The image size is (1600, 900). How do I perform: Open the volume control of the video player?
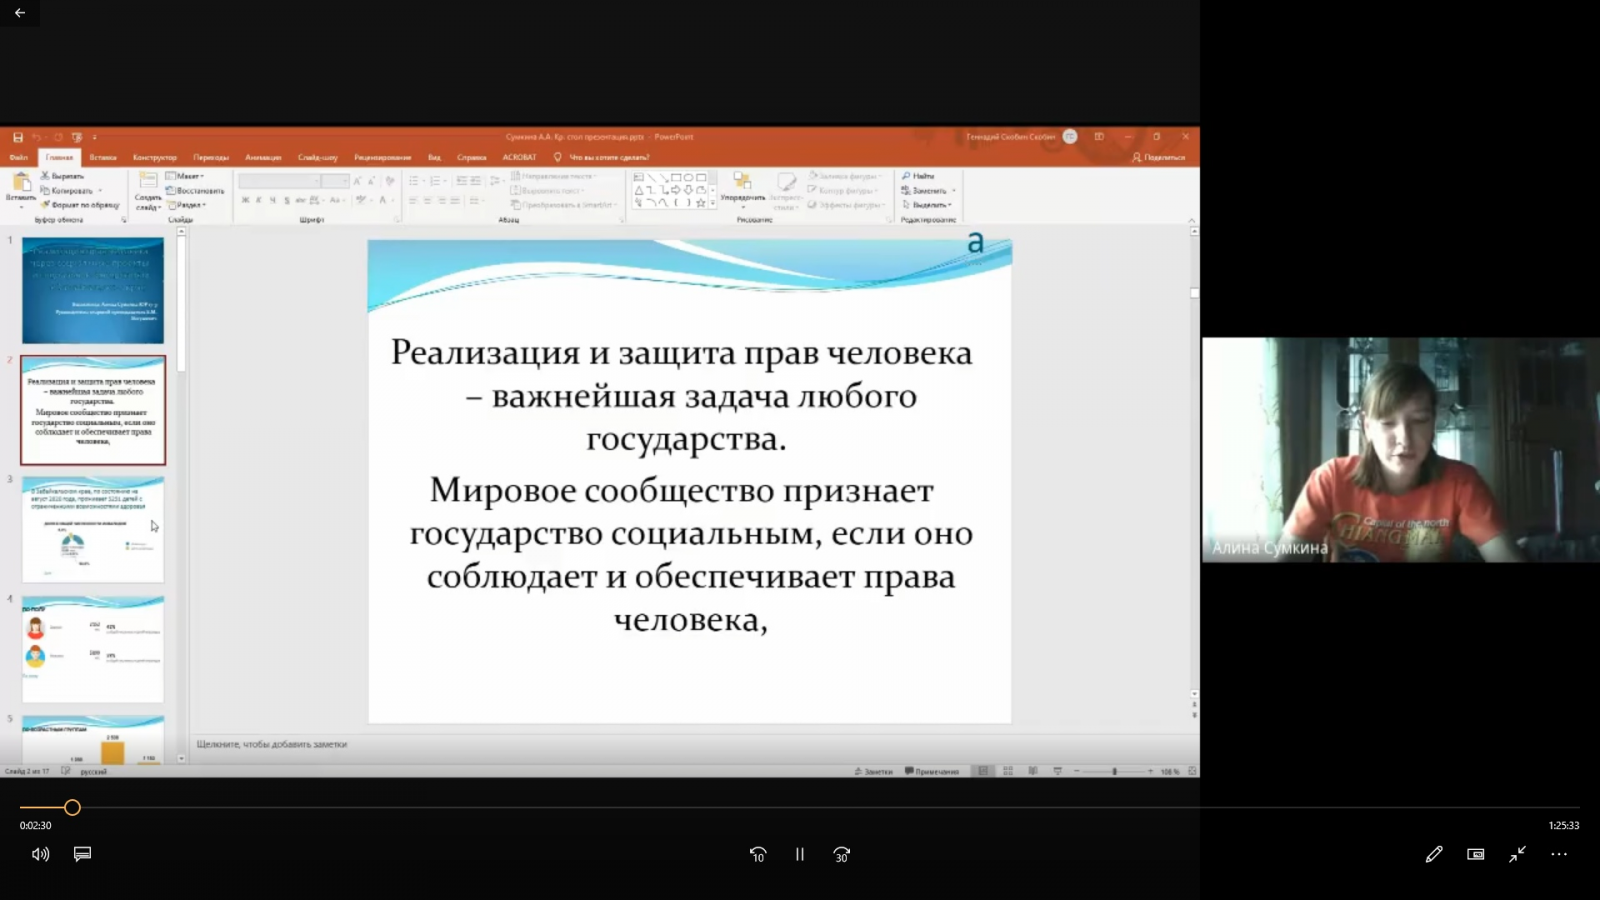tap(41, 854)
